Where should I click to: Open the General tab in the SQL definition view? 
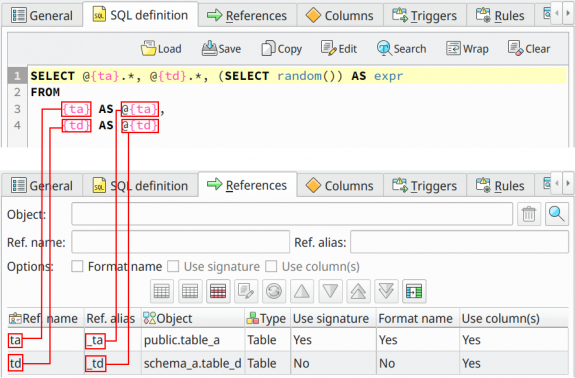click(x=42, y=16)
